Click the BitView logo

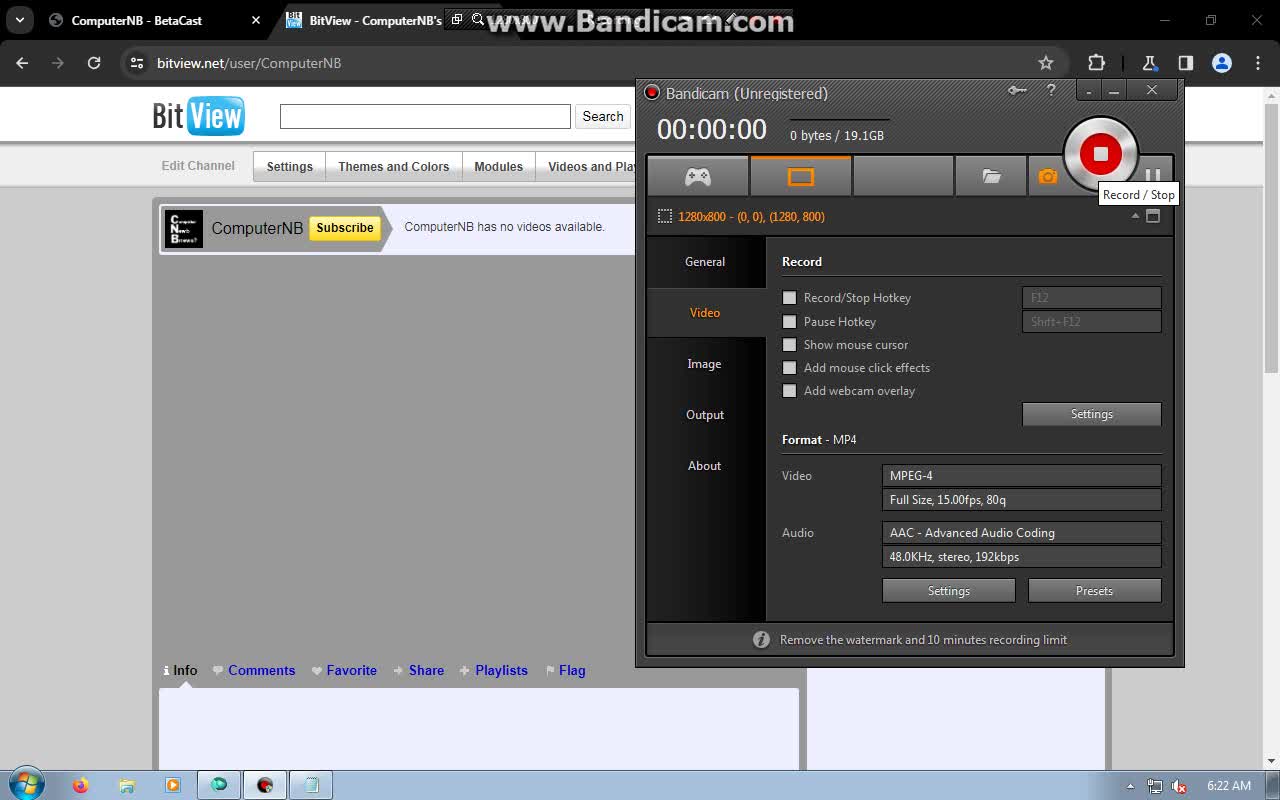(x=198, y=116)
